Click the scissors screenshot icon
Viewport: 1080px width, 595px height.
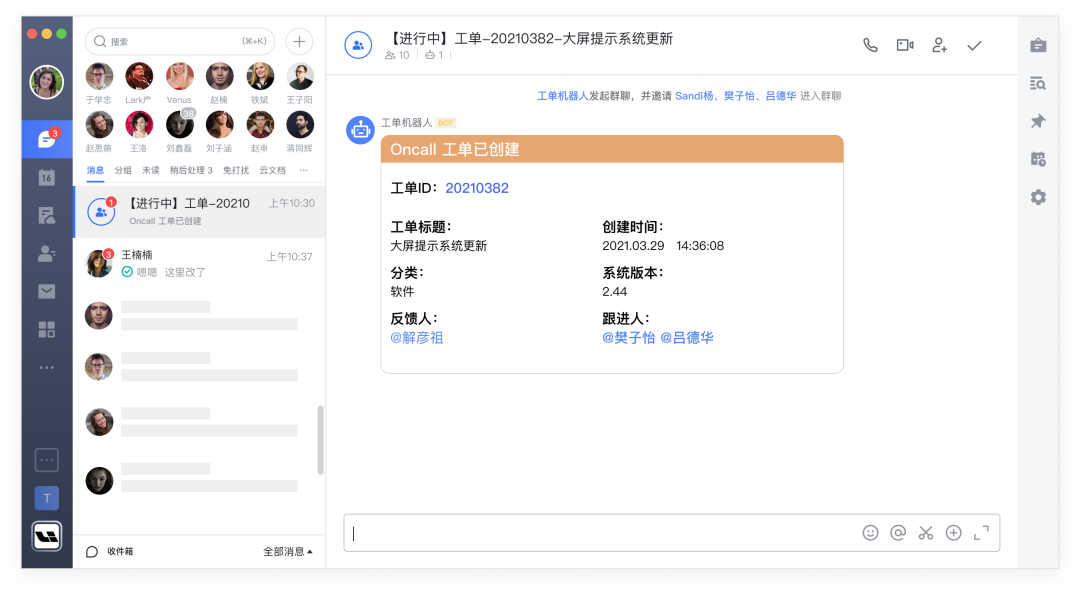(x=925, y=533)
